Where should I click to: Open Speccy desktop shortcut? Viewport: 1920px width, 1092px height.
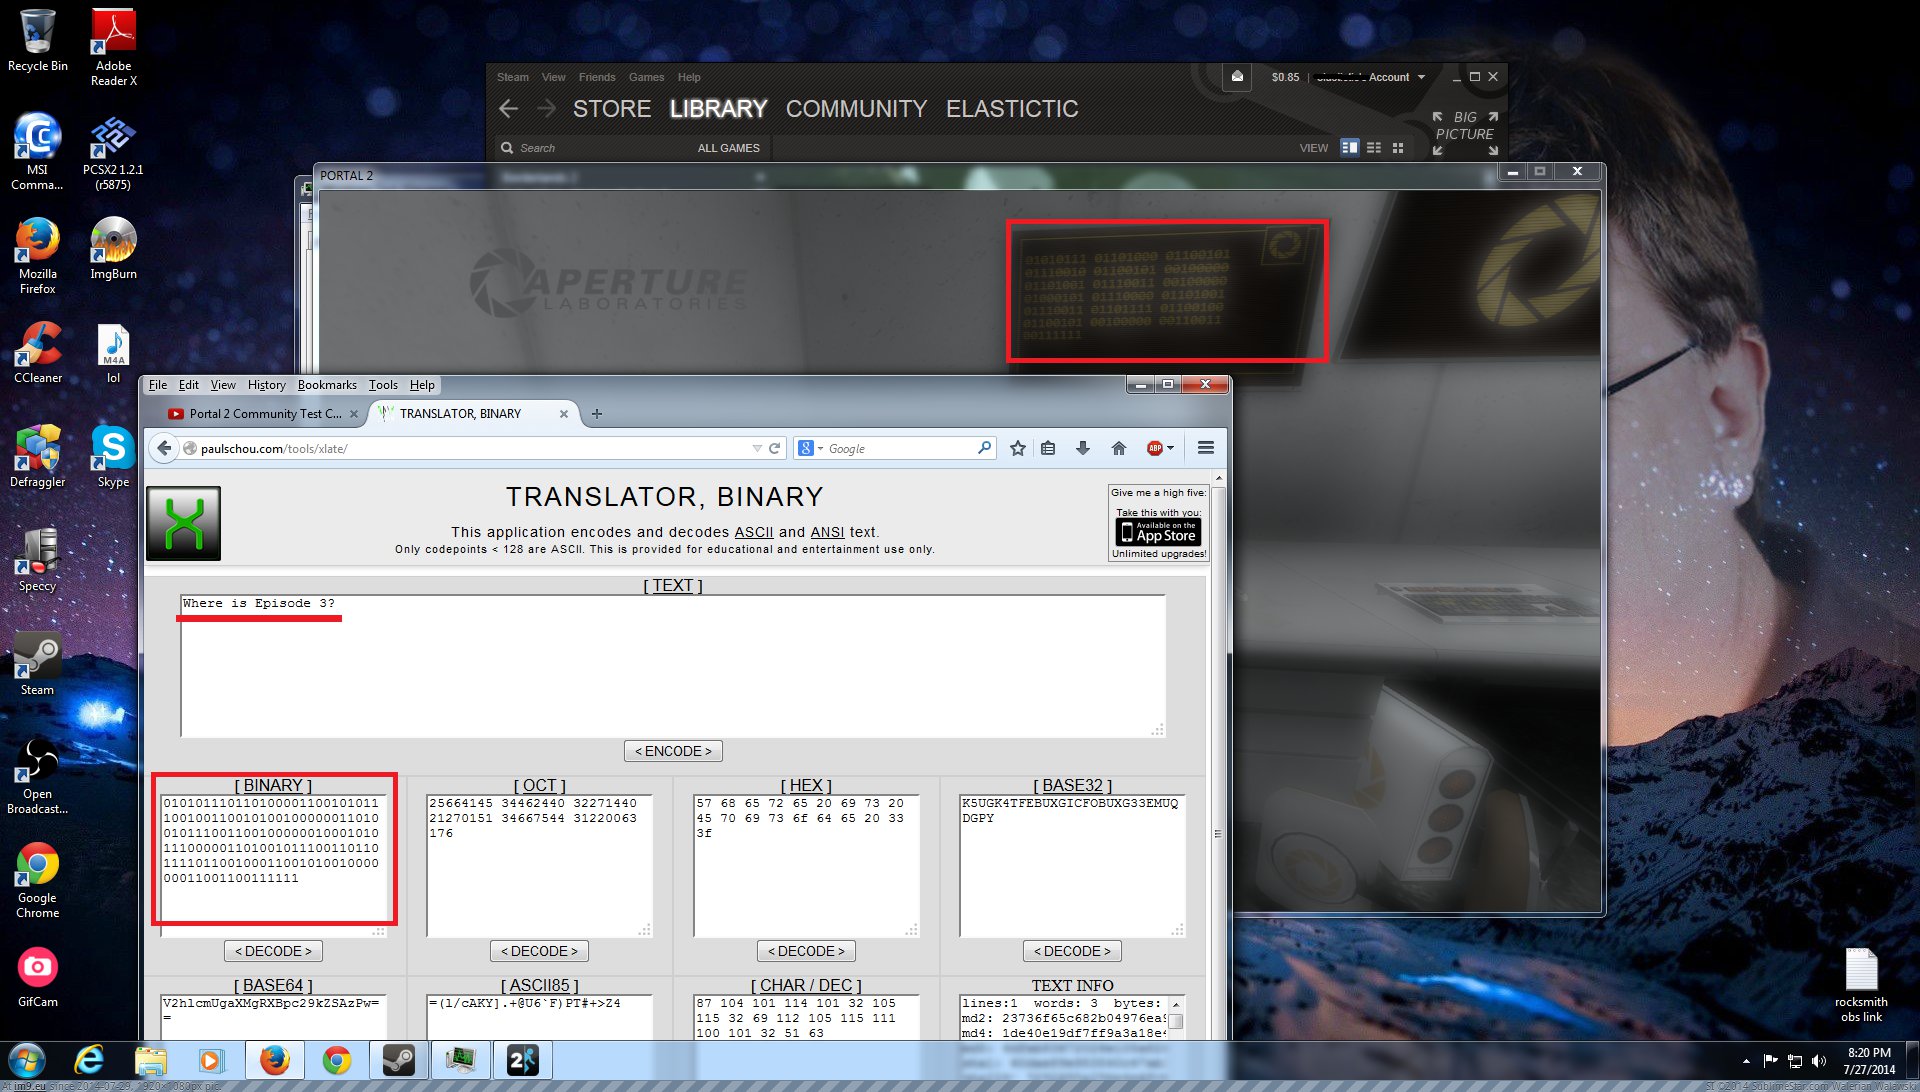[37, 560]
